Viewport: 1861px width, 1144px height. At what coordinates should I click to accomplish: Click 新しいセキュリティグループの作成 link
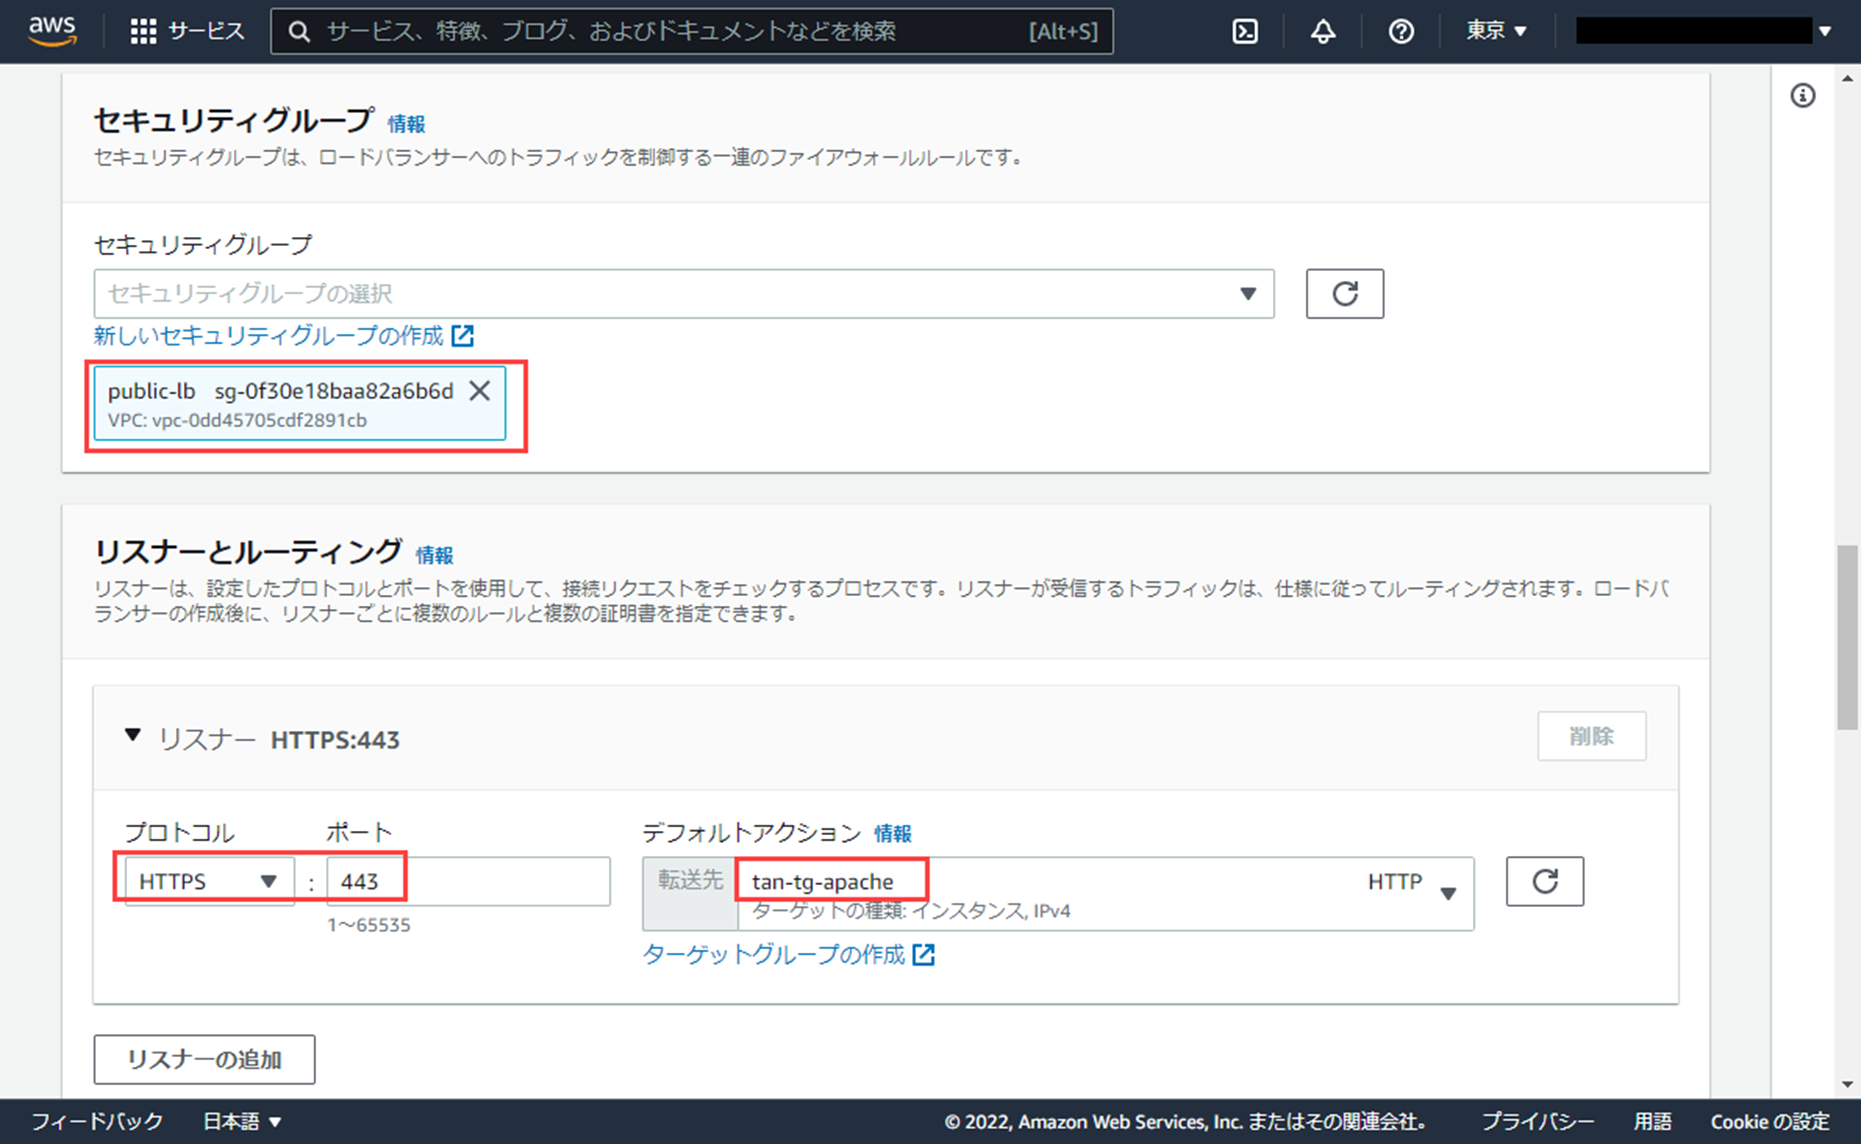pos(283,336)
